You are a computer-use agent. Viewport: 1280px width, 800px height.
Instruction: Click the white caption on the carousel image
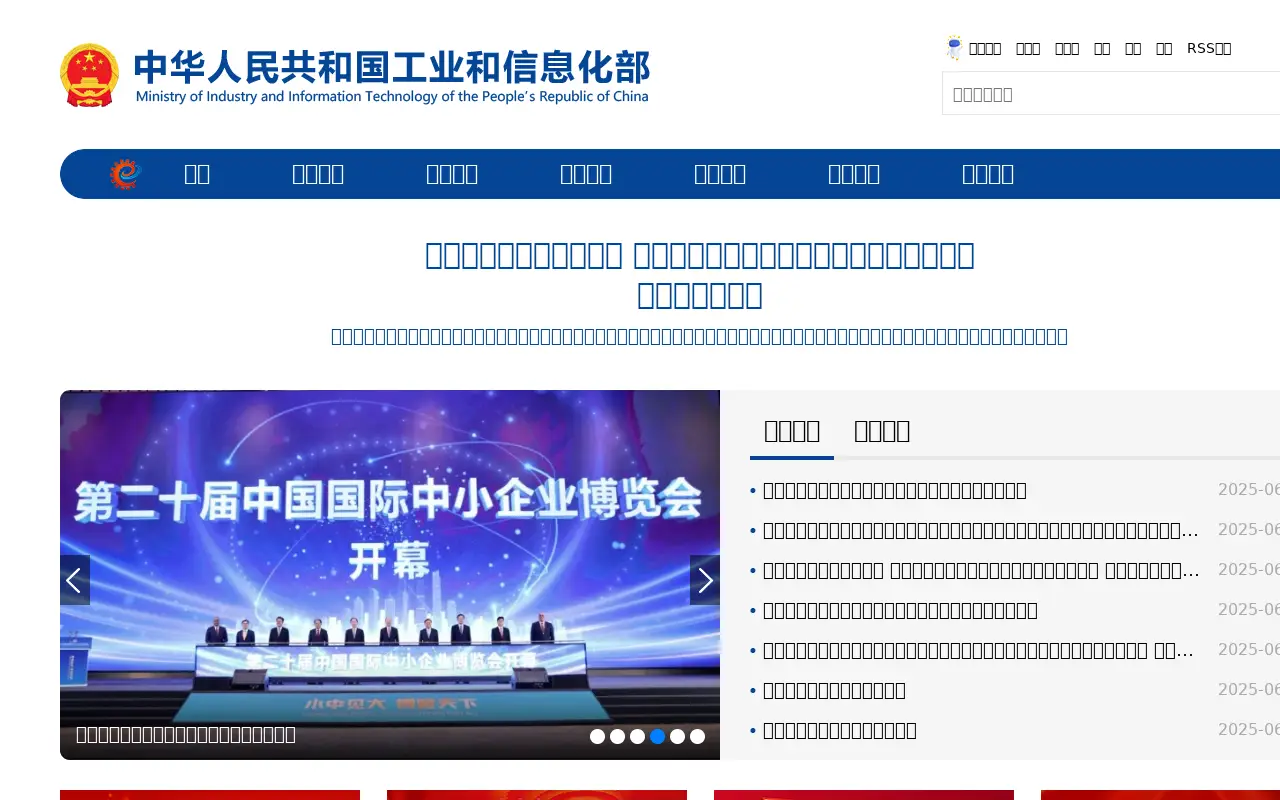(x=186, y=735)
